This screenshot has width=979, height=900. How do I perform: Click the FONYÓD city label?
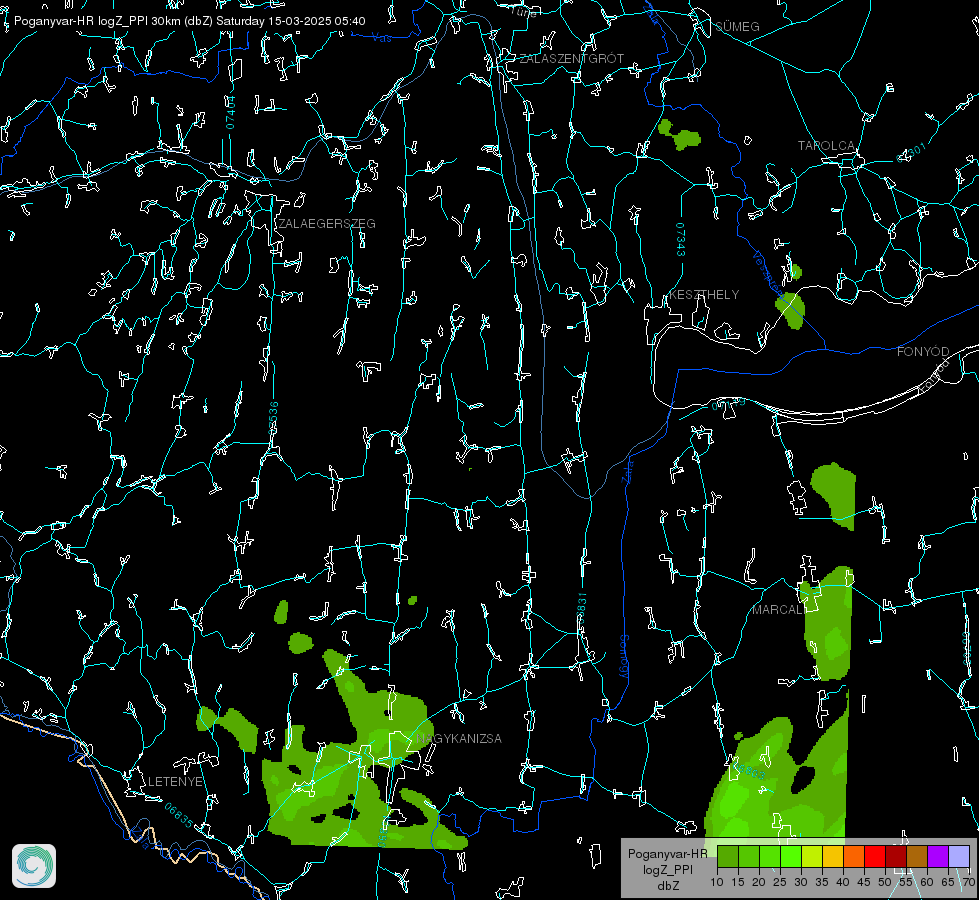[923, 352]
